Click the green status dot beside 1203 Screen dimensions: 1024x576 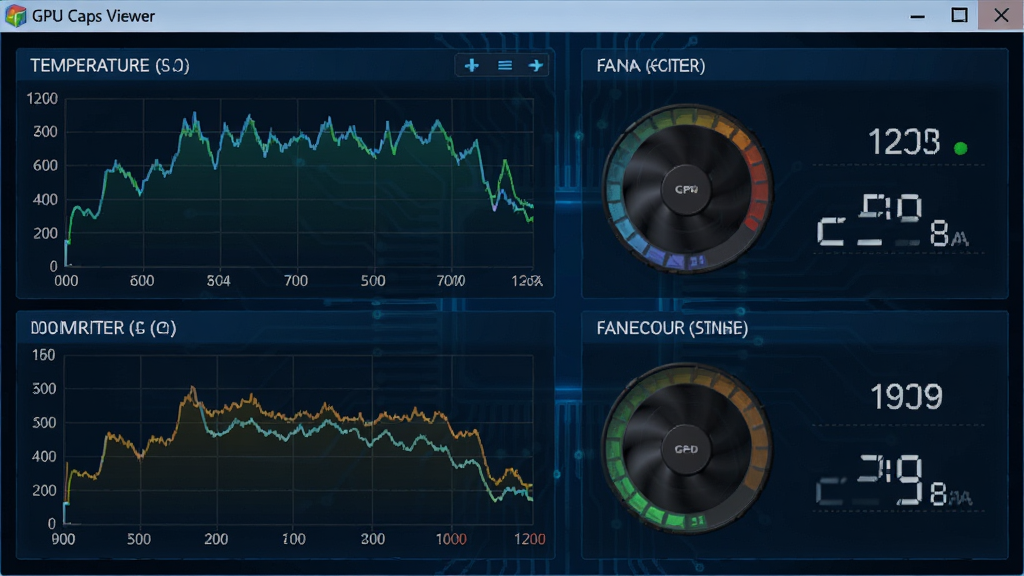[x=960, y=148]
